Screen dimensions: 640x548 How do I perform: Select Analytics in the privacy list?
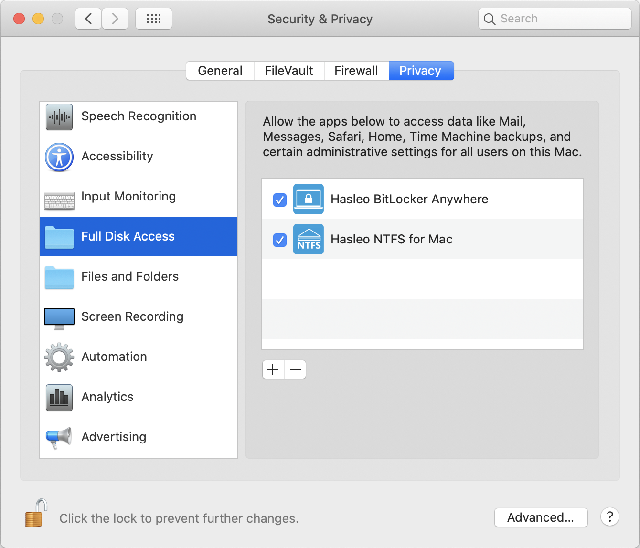pyautogui.click(x=138, y=397)
